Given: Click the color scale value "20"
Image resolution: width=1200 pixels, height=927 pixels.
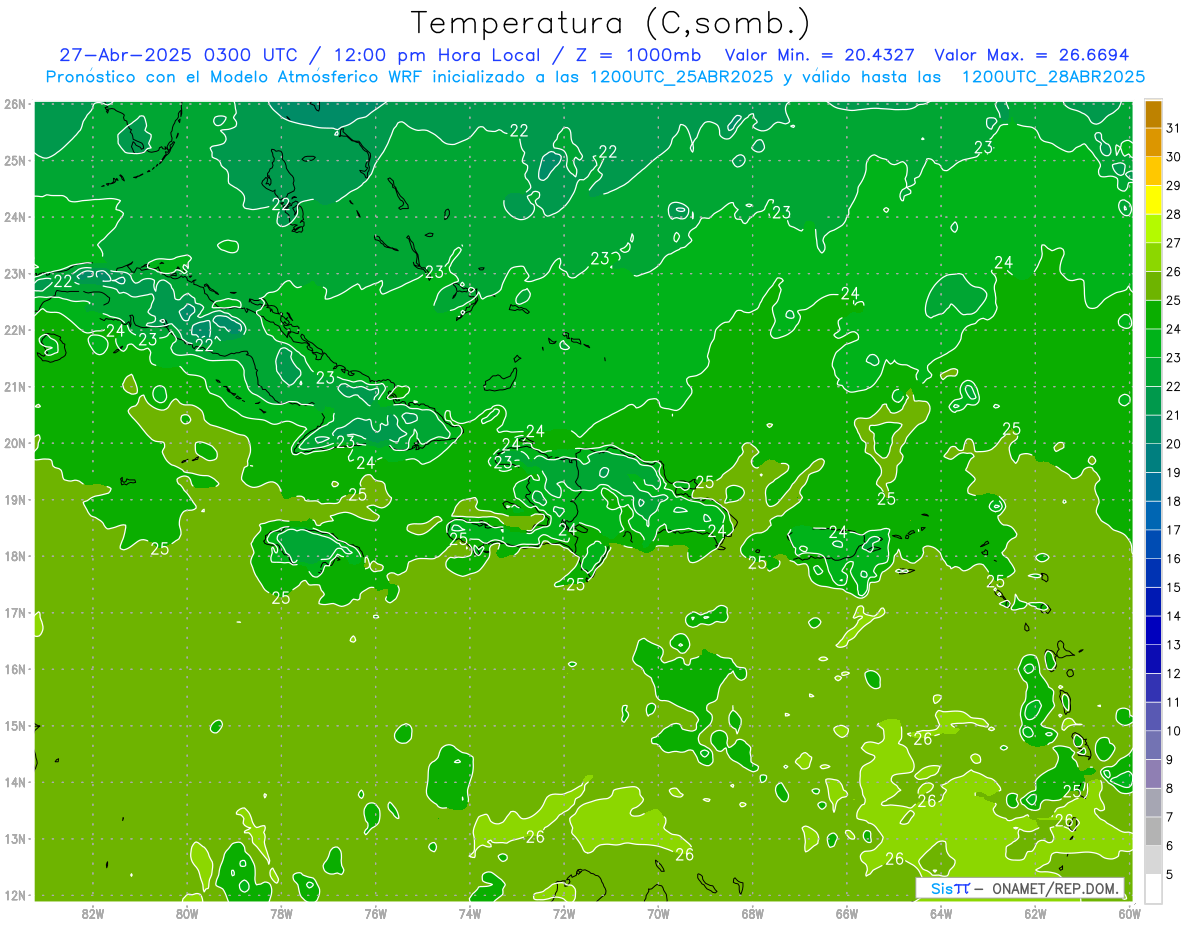Looking at the screenshot, I should tap(1174, 444).
